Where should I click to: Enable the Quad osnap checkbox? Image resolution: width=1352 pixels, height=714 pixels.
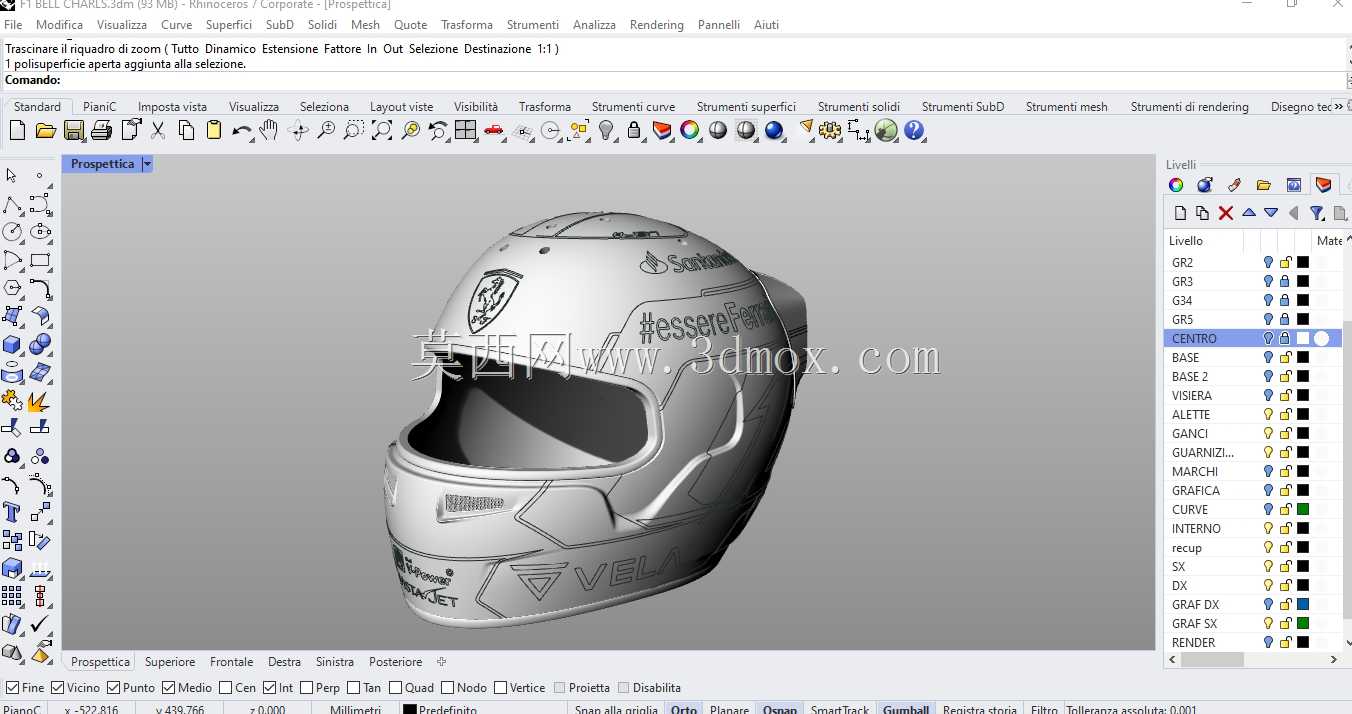point(395,687)
